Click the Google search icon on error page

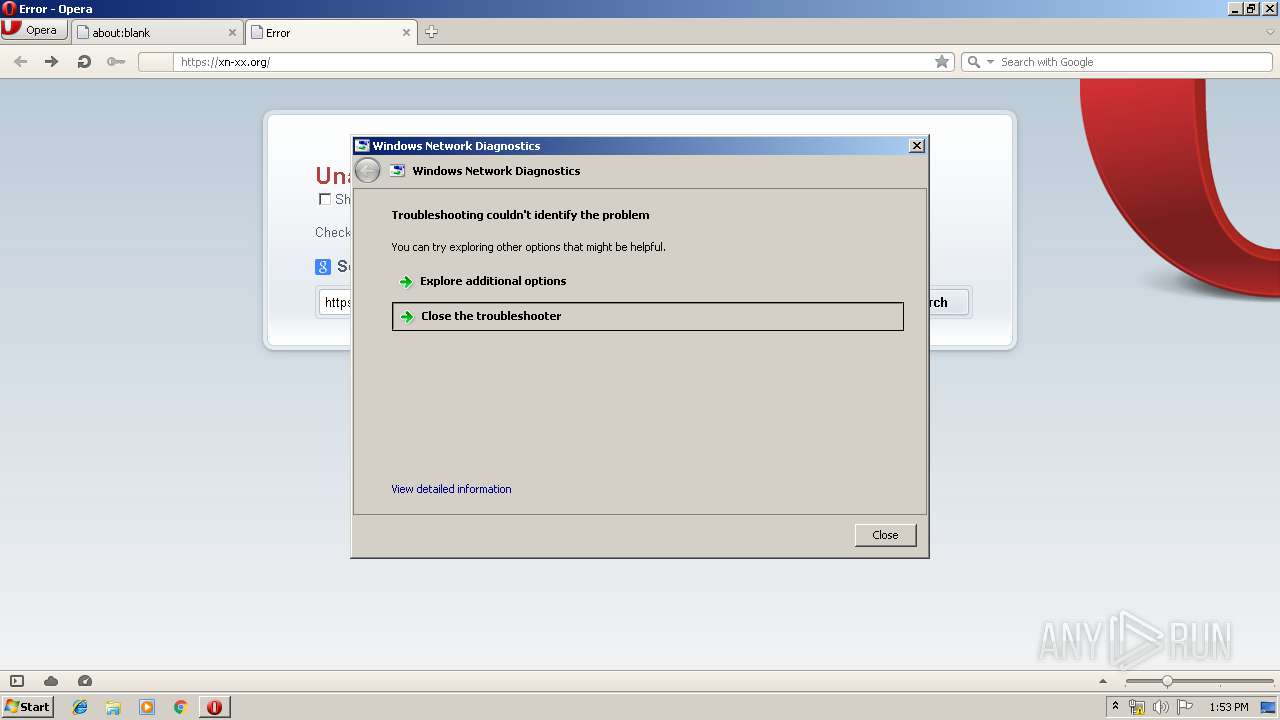point(323,267)
